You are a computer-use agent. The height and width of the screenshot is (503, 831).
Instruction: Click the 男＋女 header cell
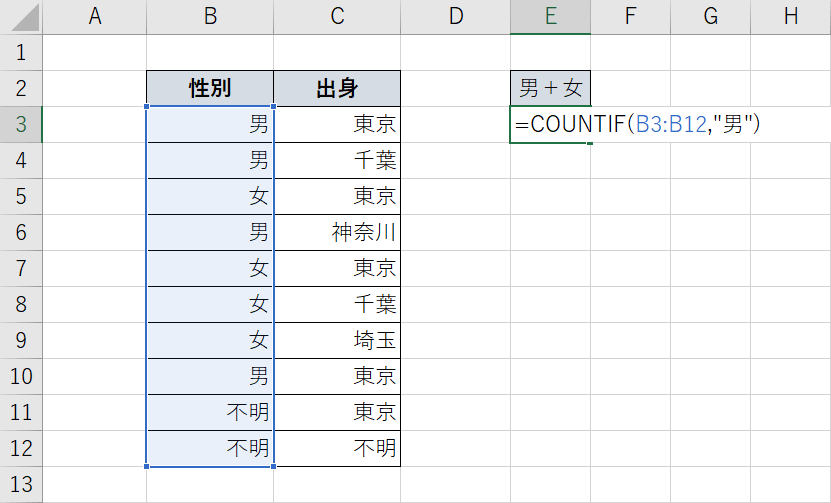tap(551, 89)
